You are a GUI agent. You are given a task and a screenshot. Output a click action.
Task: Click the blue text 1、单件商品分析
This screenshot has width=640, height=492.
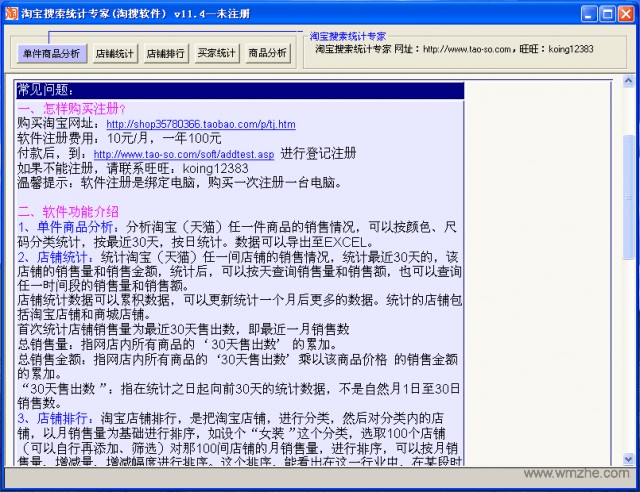coord(69,227)
